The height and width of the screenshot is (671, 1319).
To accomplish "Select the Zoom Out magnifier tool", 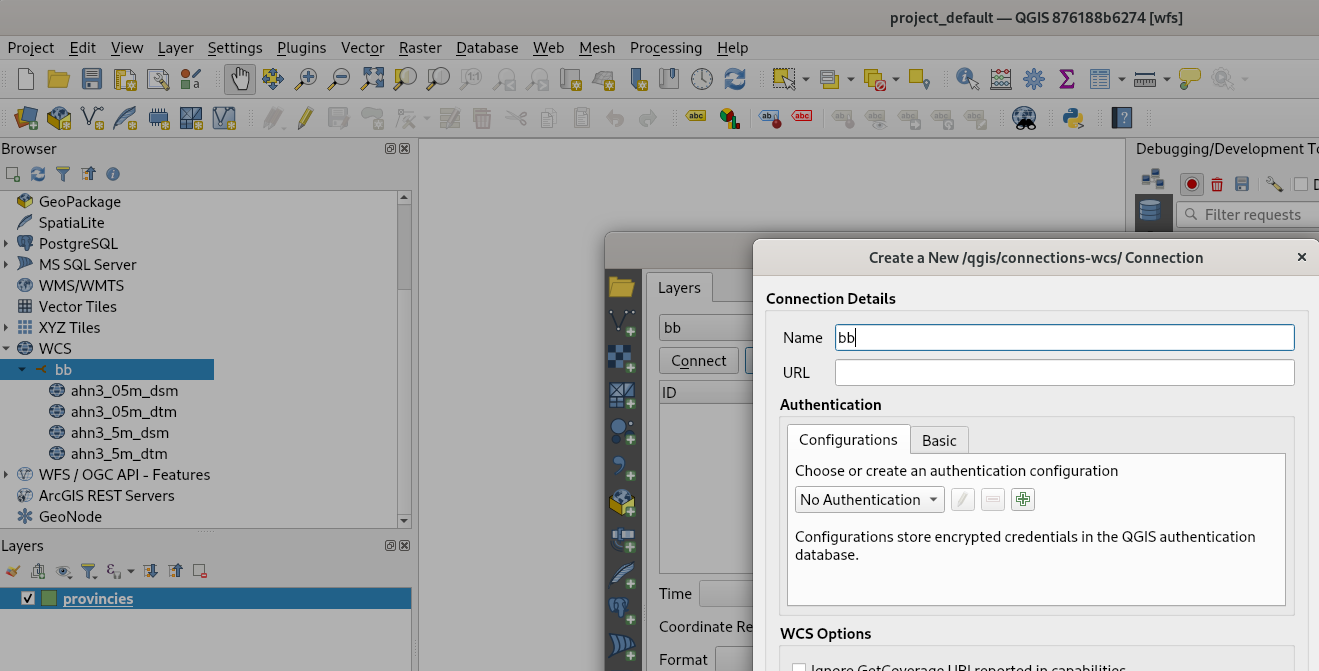I will tap(339, 79).
